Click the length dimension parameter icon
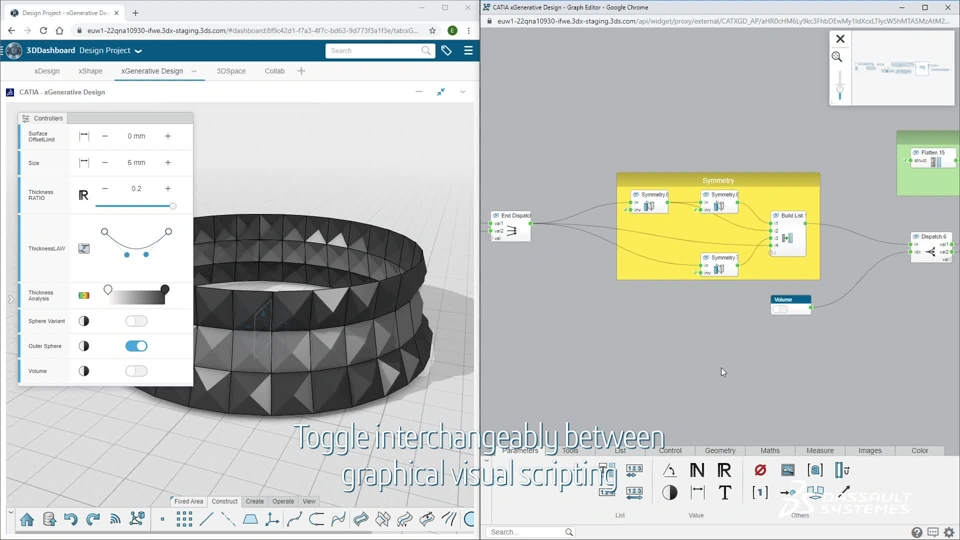 pos(697,492)
